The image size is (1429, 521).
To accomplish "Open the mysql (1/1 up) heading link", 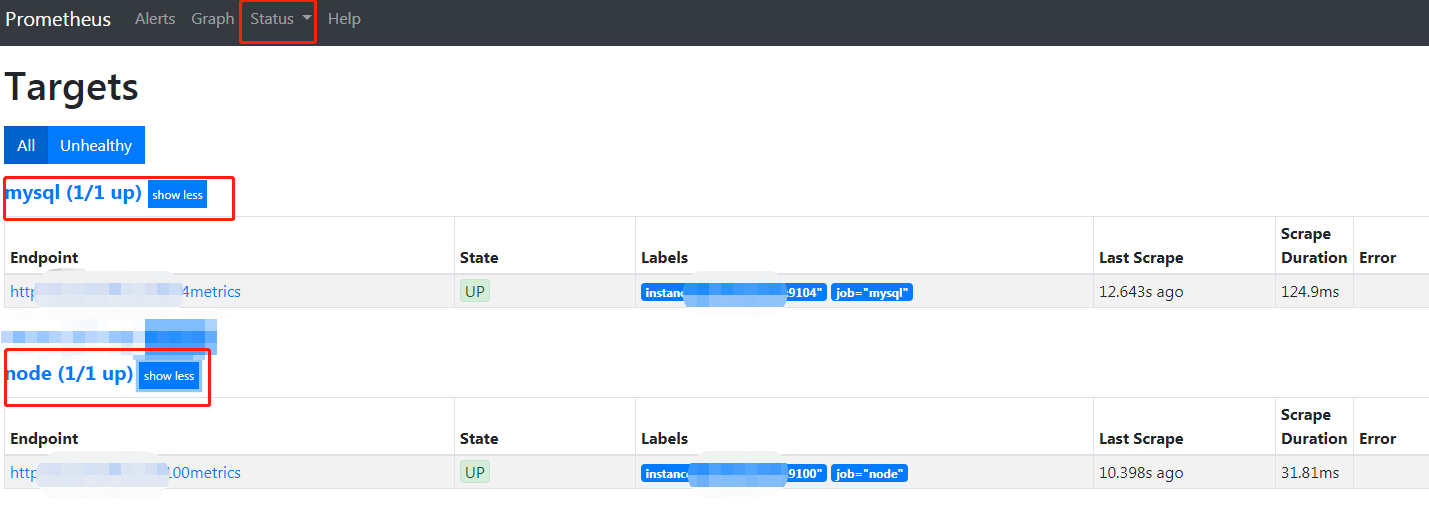I will (x=74, y=193).
